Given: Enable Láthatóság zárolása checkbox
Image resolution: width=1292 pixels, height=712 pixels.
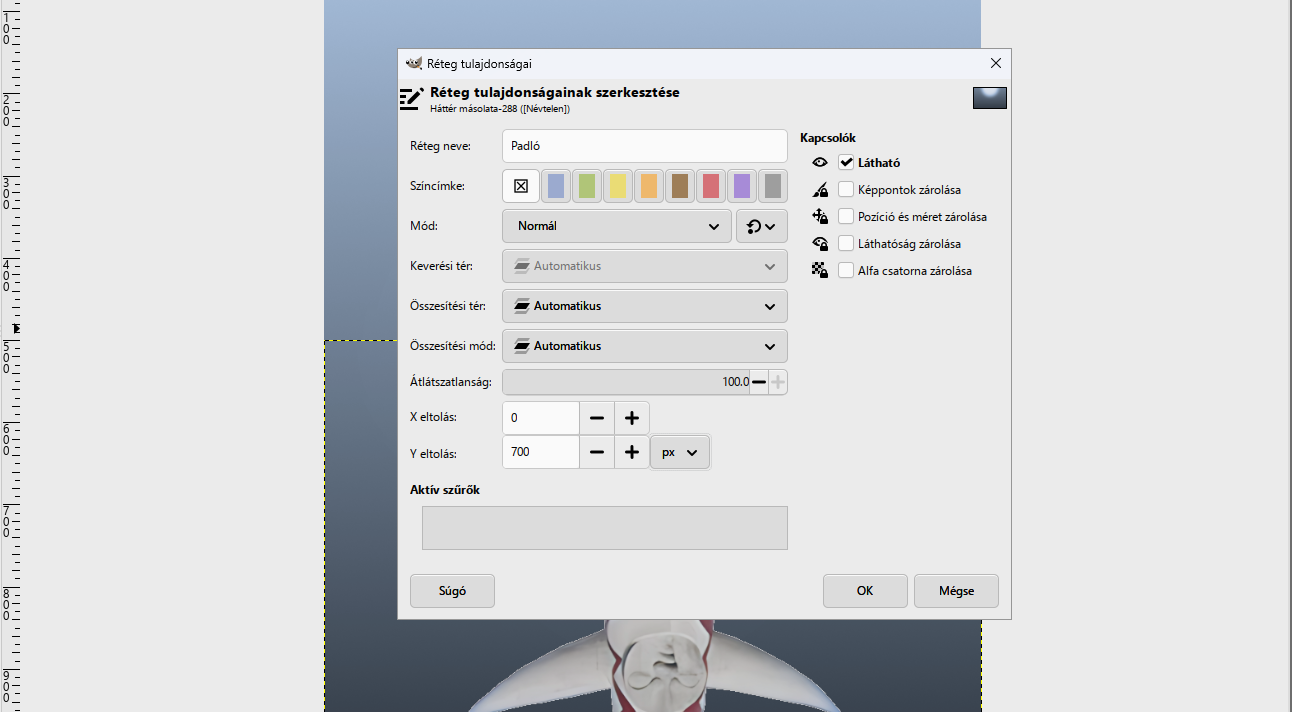Looking at the screenshot, I should pos(846,243).
